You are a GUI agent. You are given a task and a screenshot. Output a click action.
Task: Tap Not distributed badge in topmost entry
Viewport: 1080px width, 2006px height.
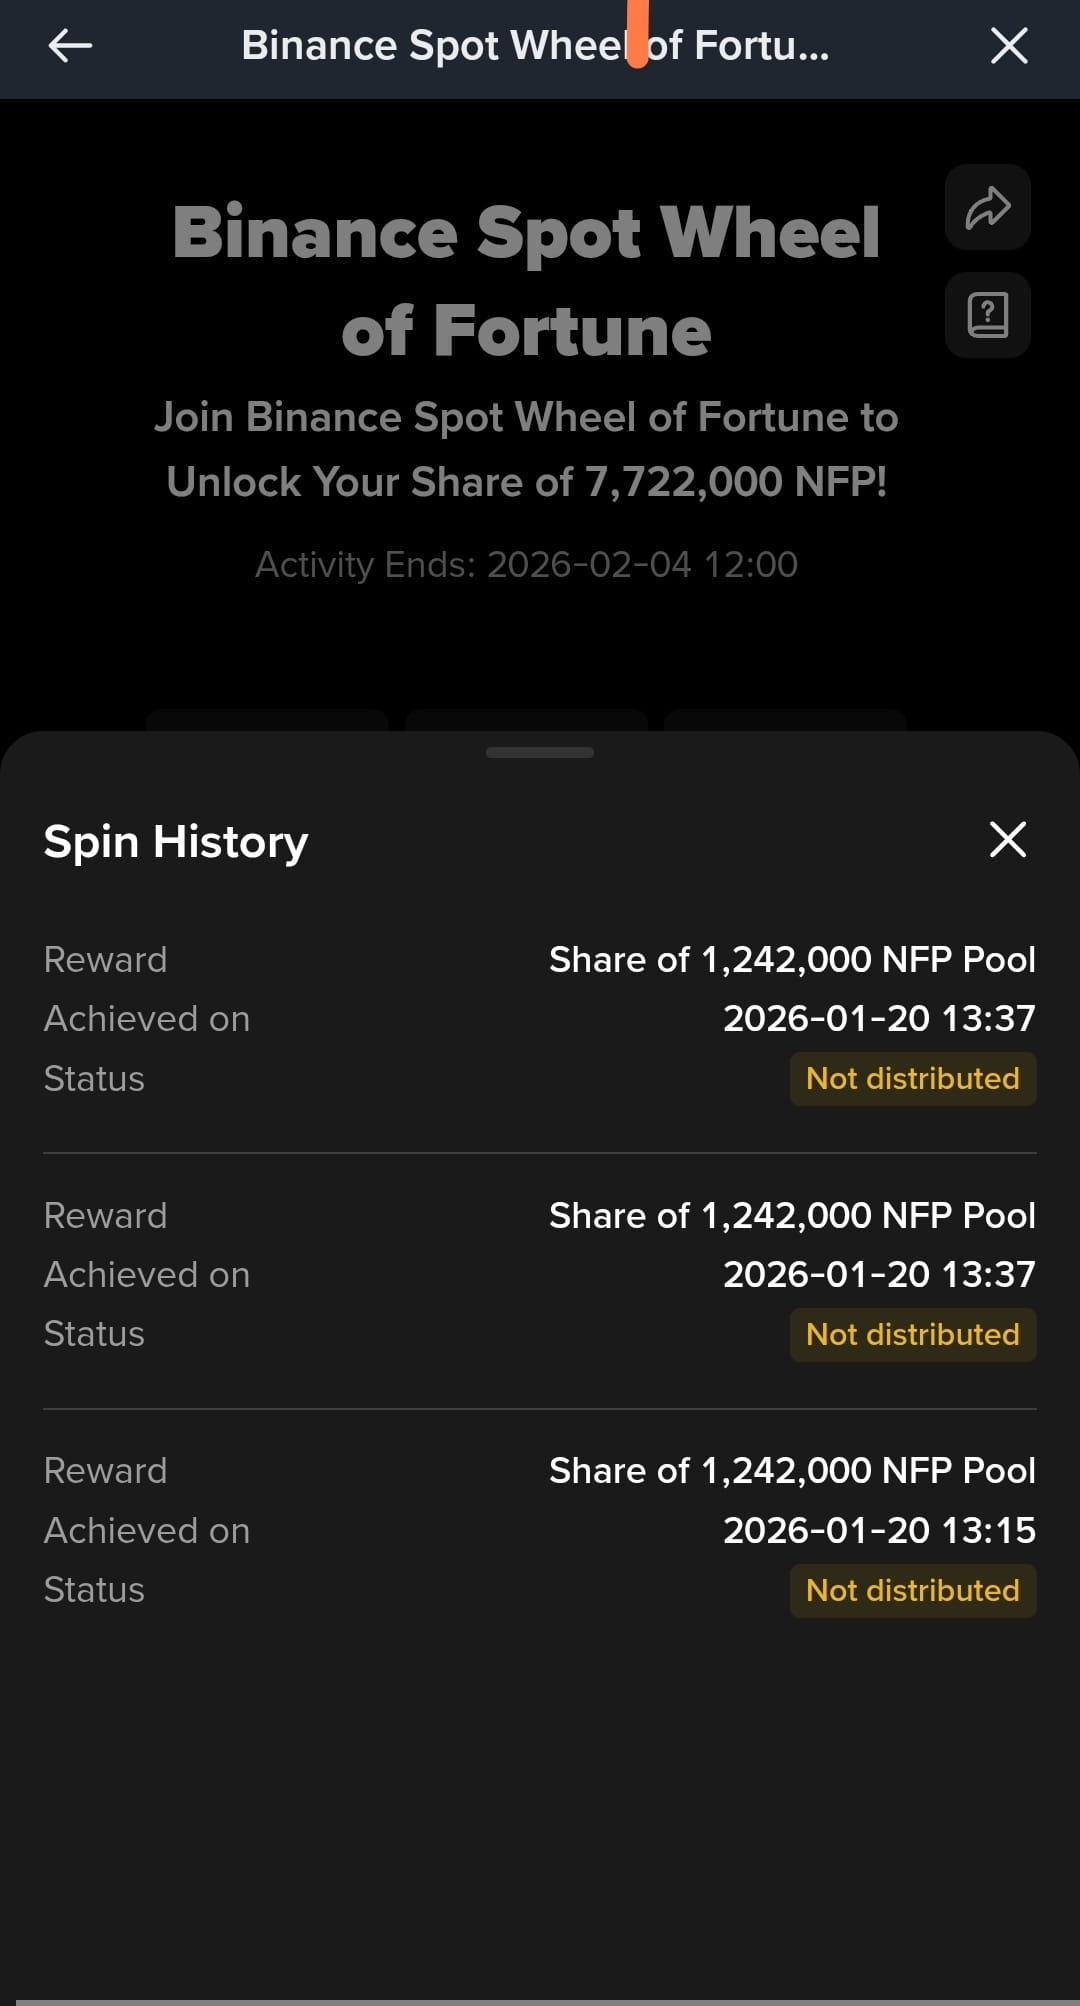(x=913, y=1079)
